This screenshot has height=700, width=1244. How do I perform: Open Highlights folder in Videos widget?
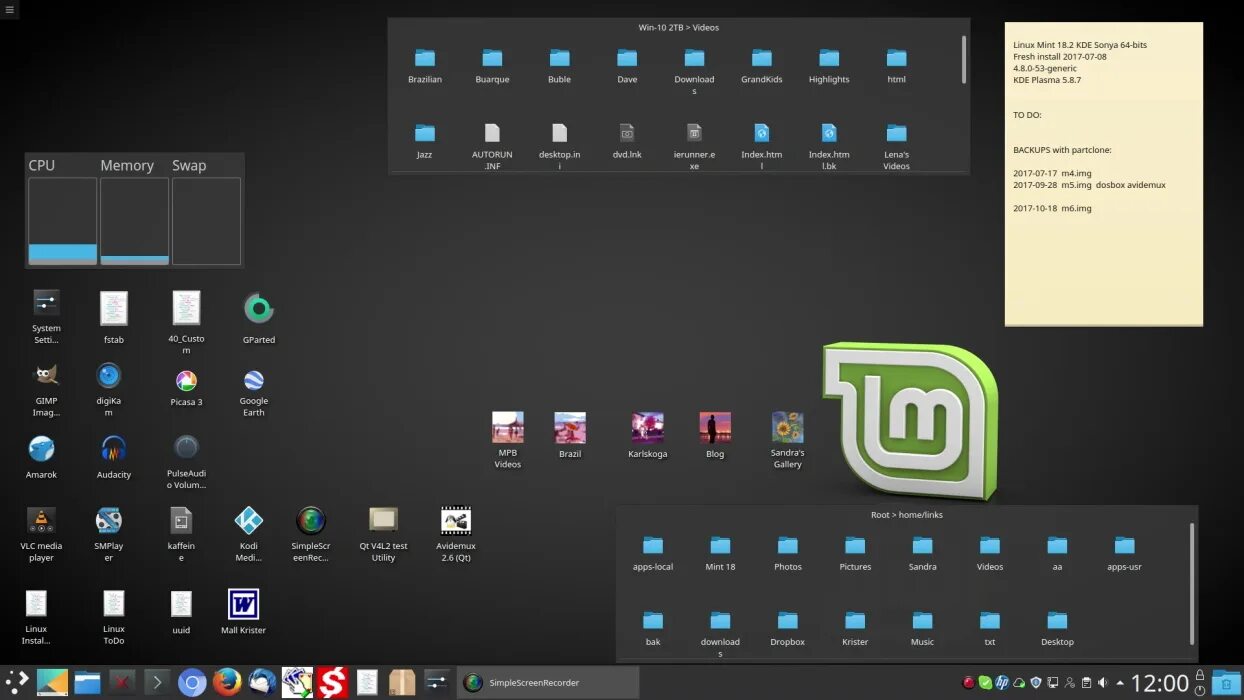[x=829, y=67]
